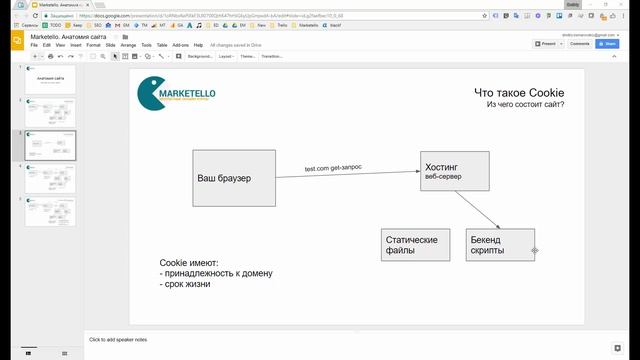Screen dimensions: 640x360
Task: Select the 'Хостинг веб-сервер' box
Action: (x=455, y=171)
